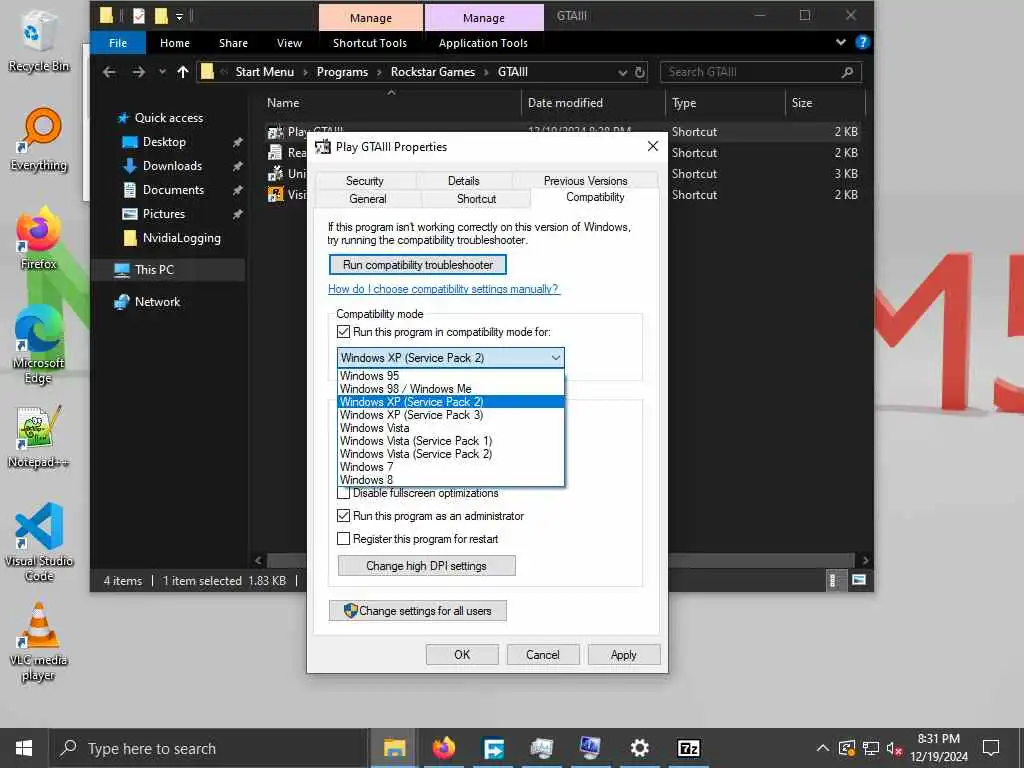Switch to large thumbnails view icon

[859, 580]
